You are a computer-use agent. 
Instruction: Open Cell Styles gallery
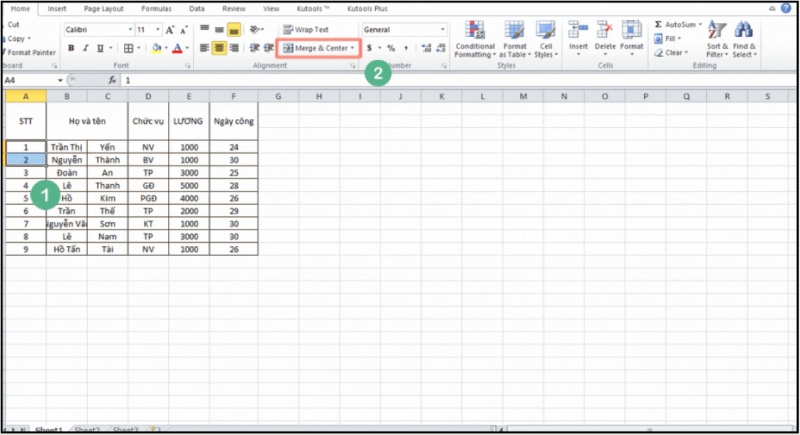546,39
